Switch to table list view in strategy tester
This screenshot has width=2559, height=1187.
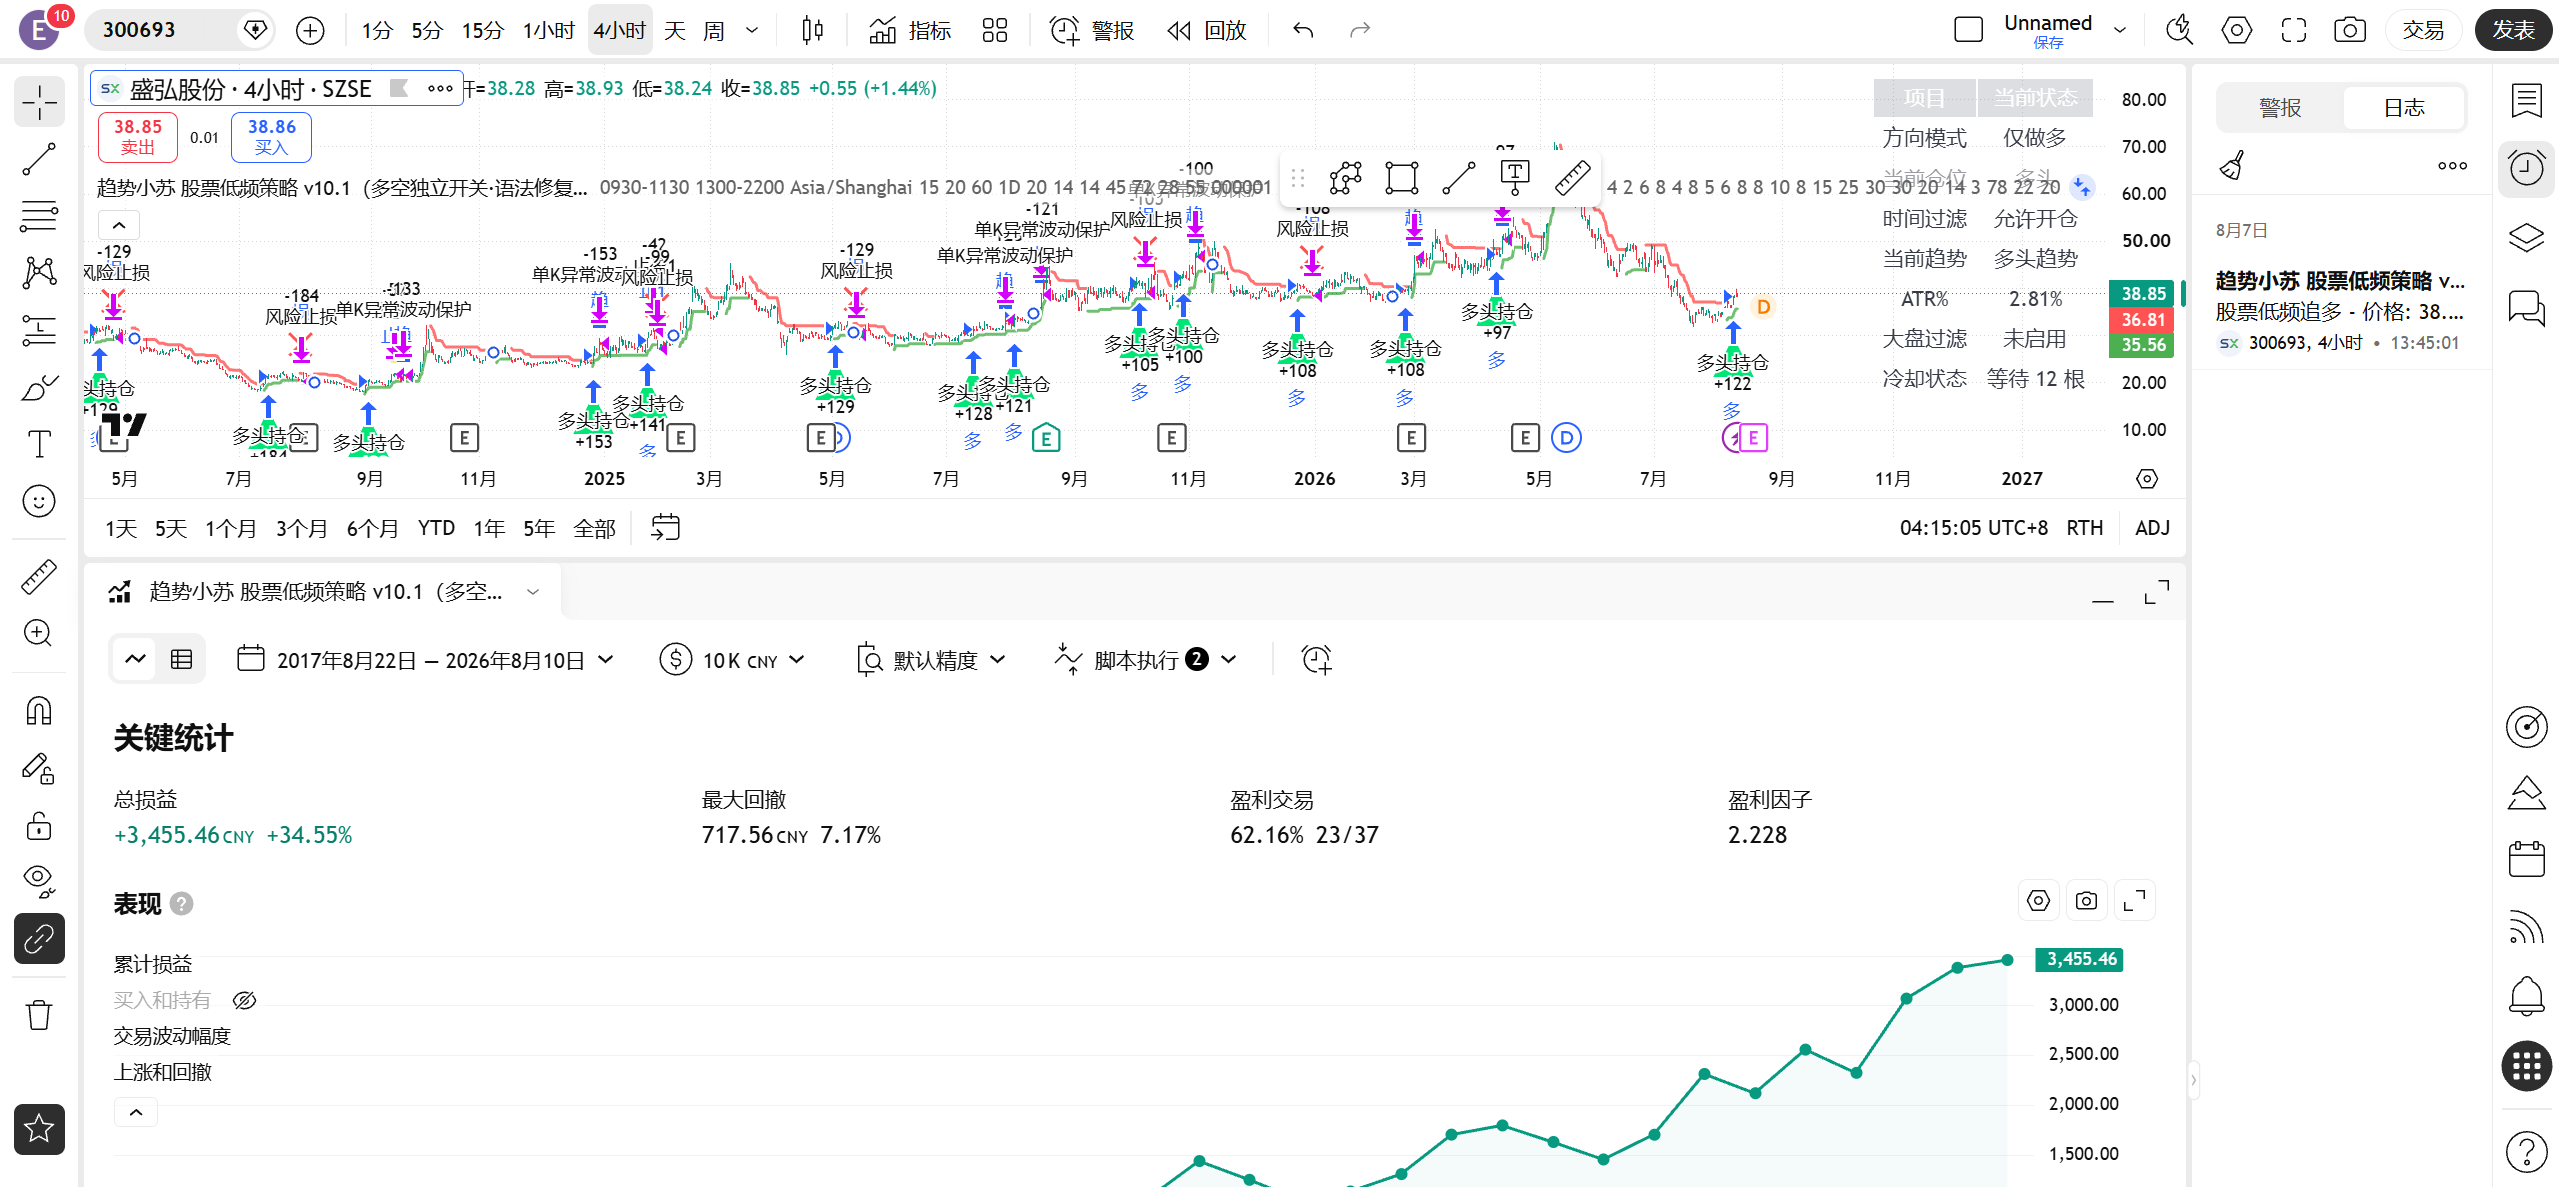pos(181,659)
